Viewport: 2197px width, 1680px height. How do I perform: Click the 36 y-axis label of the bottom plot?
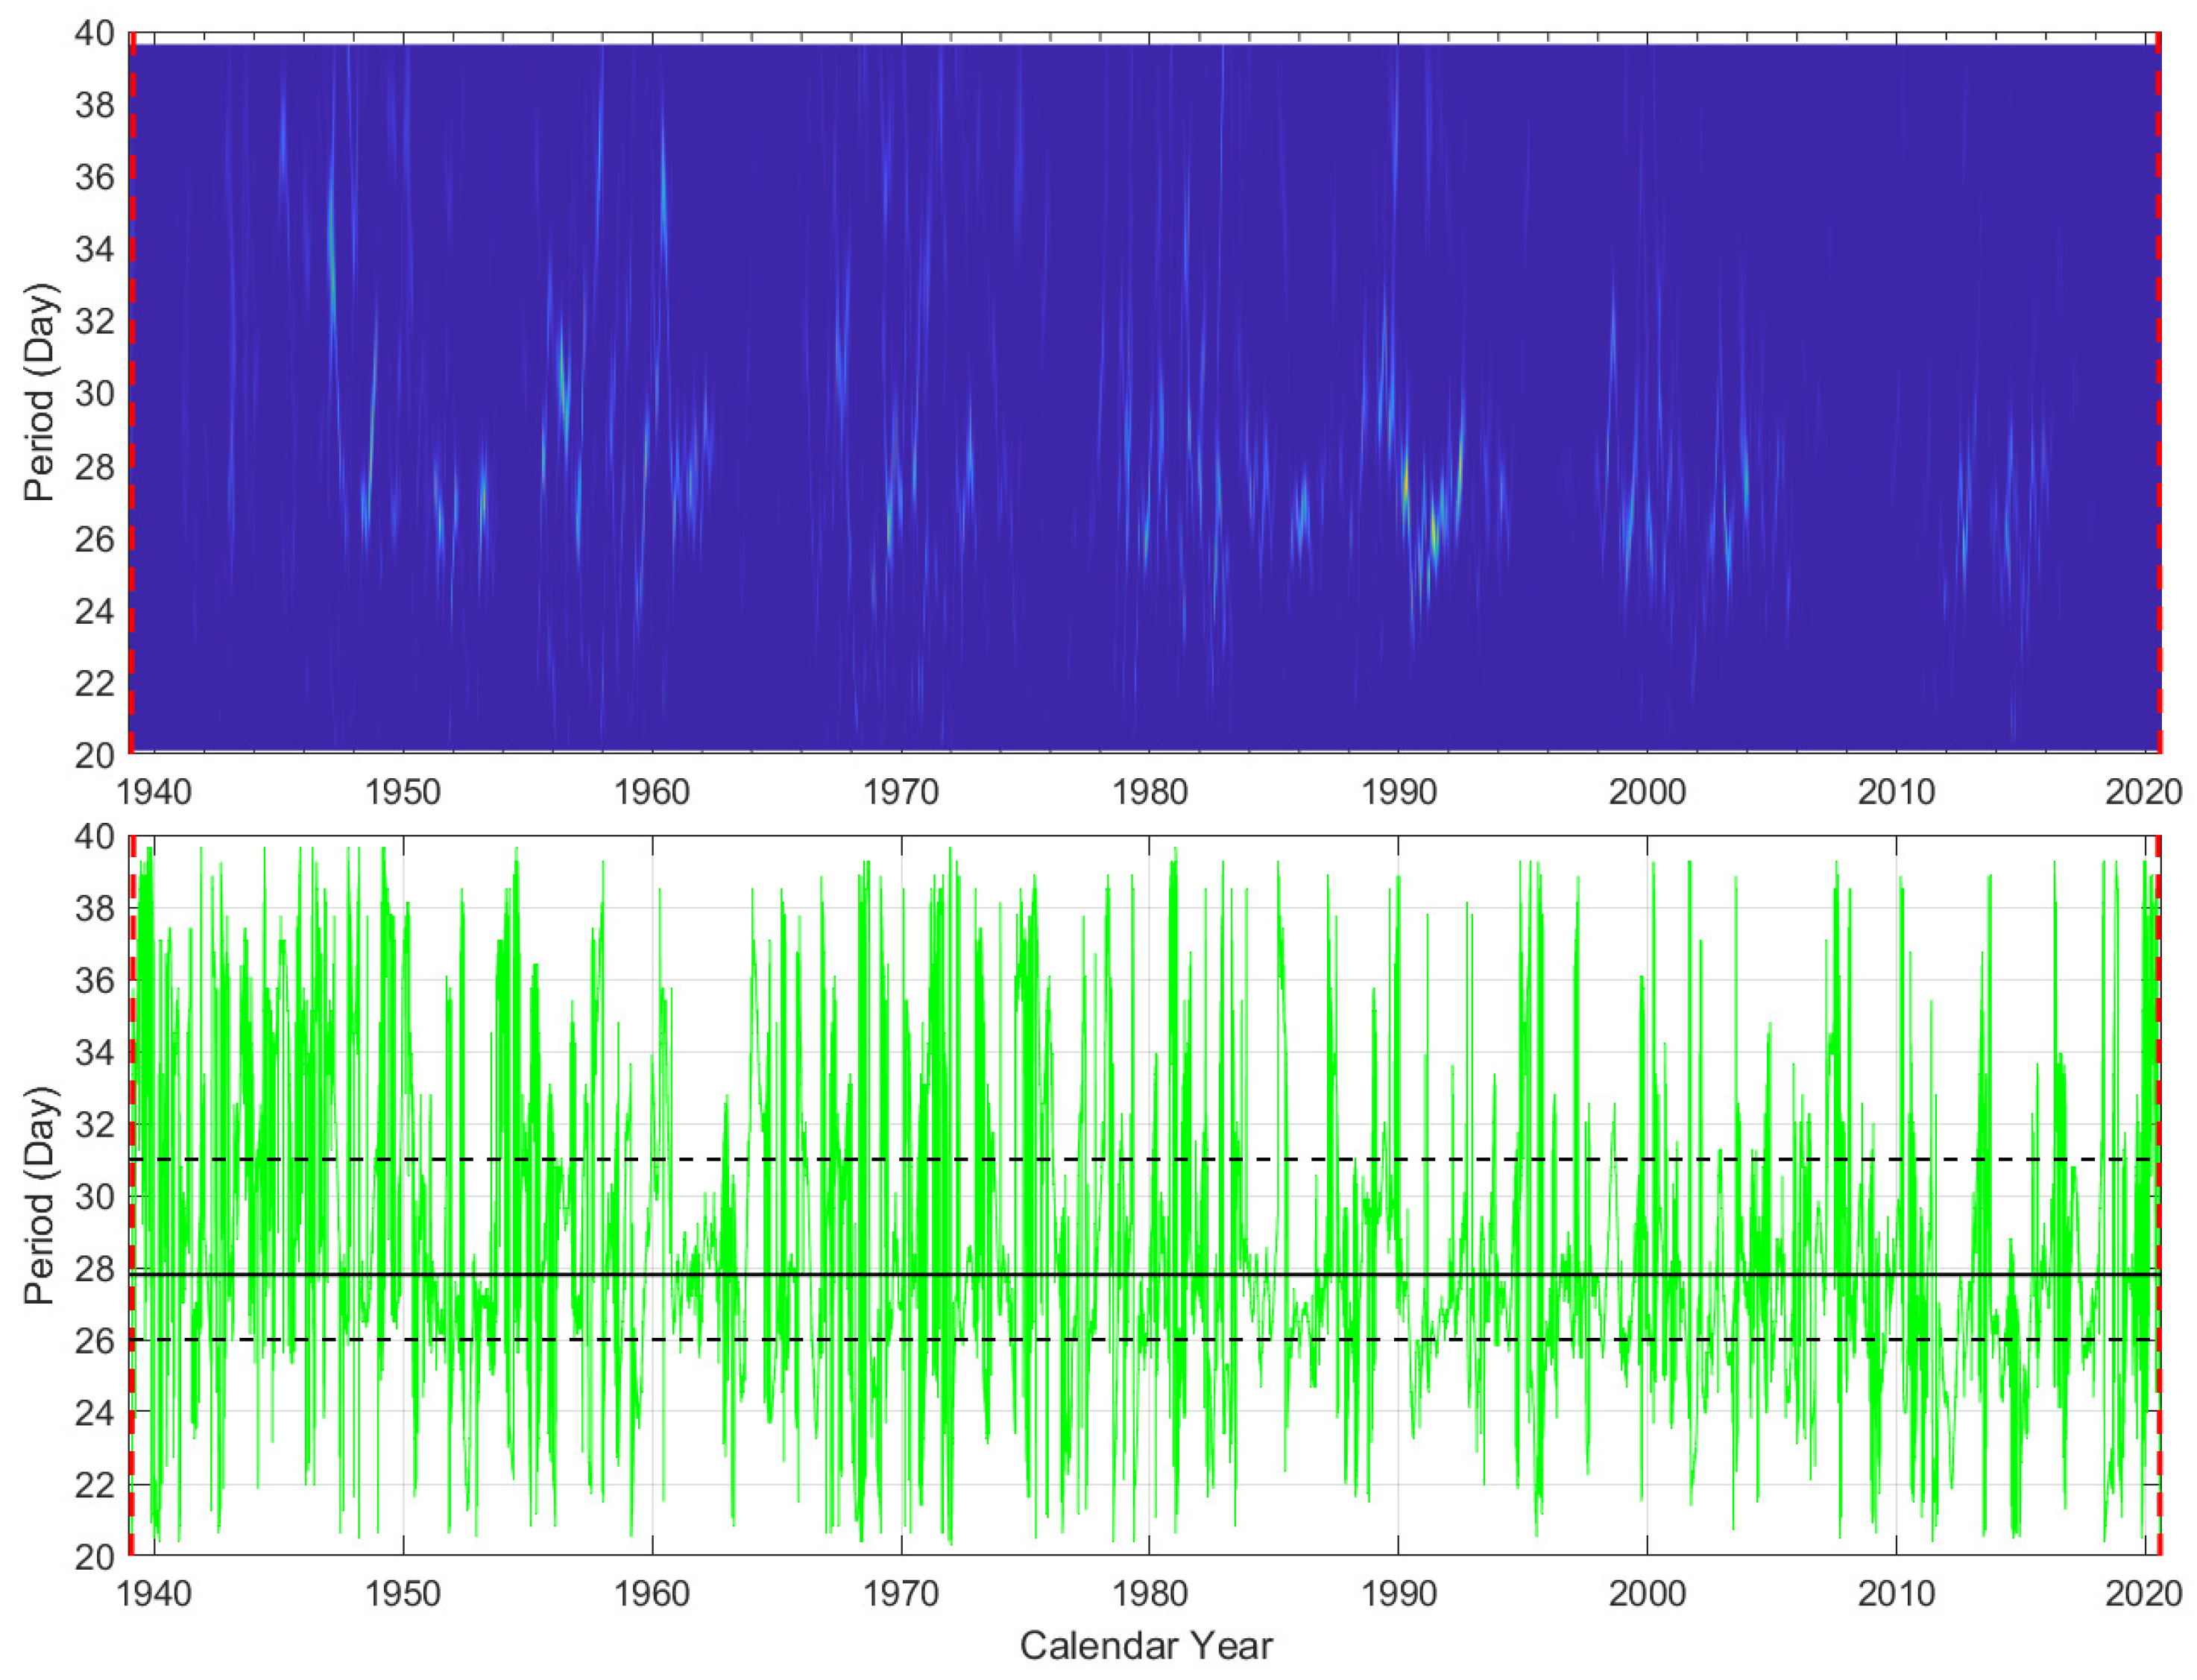95,981
